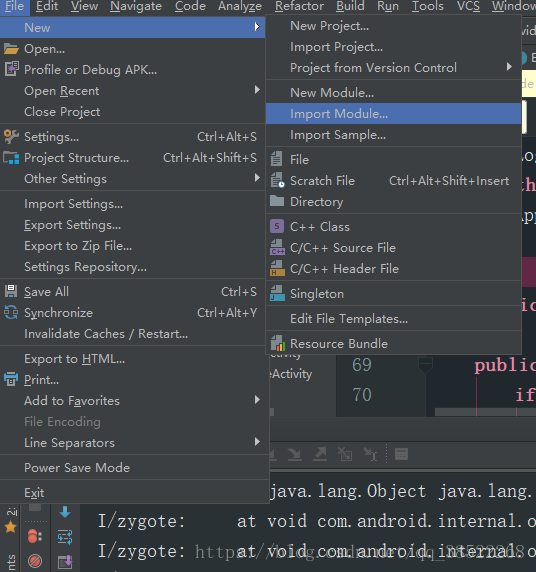
Task: Open the Navigate menu
Action: (136, 6)
